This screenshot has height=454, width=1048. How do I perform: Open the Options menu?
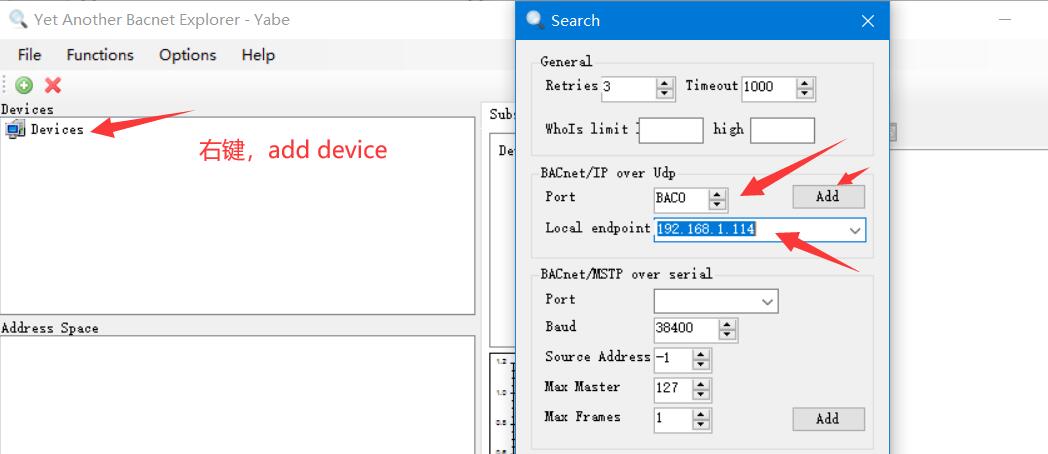pos(187,55)
